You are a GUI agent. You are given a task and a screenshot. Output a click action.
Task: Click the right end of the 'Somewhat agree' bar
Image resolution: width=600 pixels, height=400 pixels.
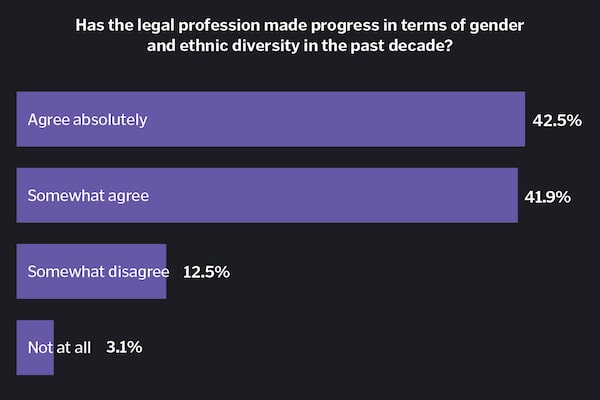click(511, 196)
